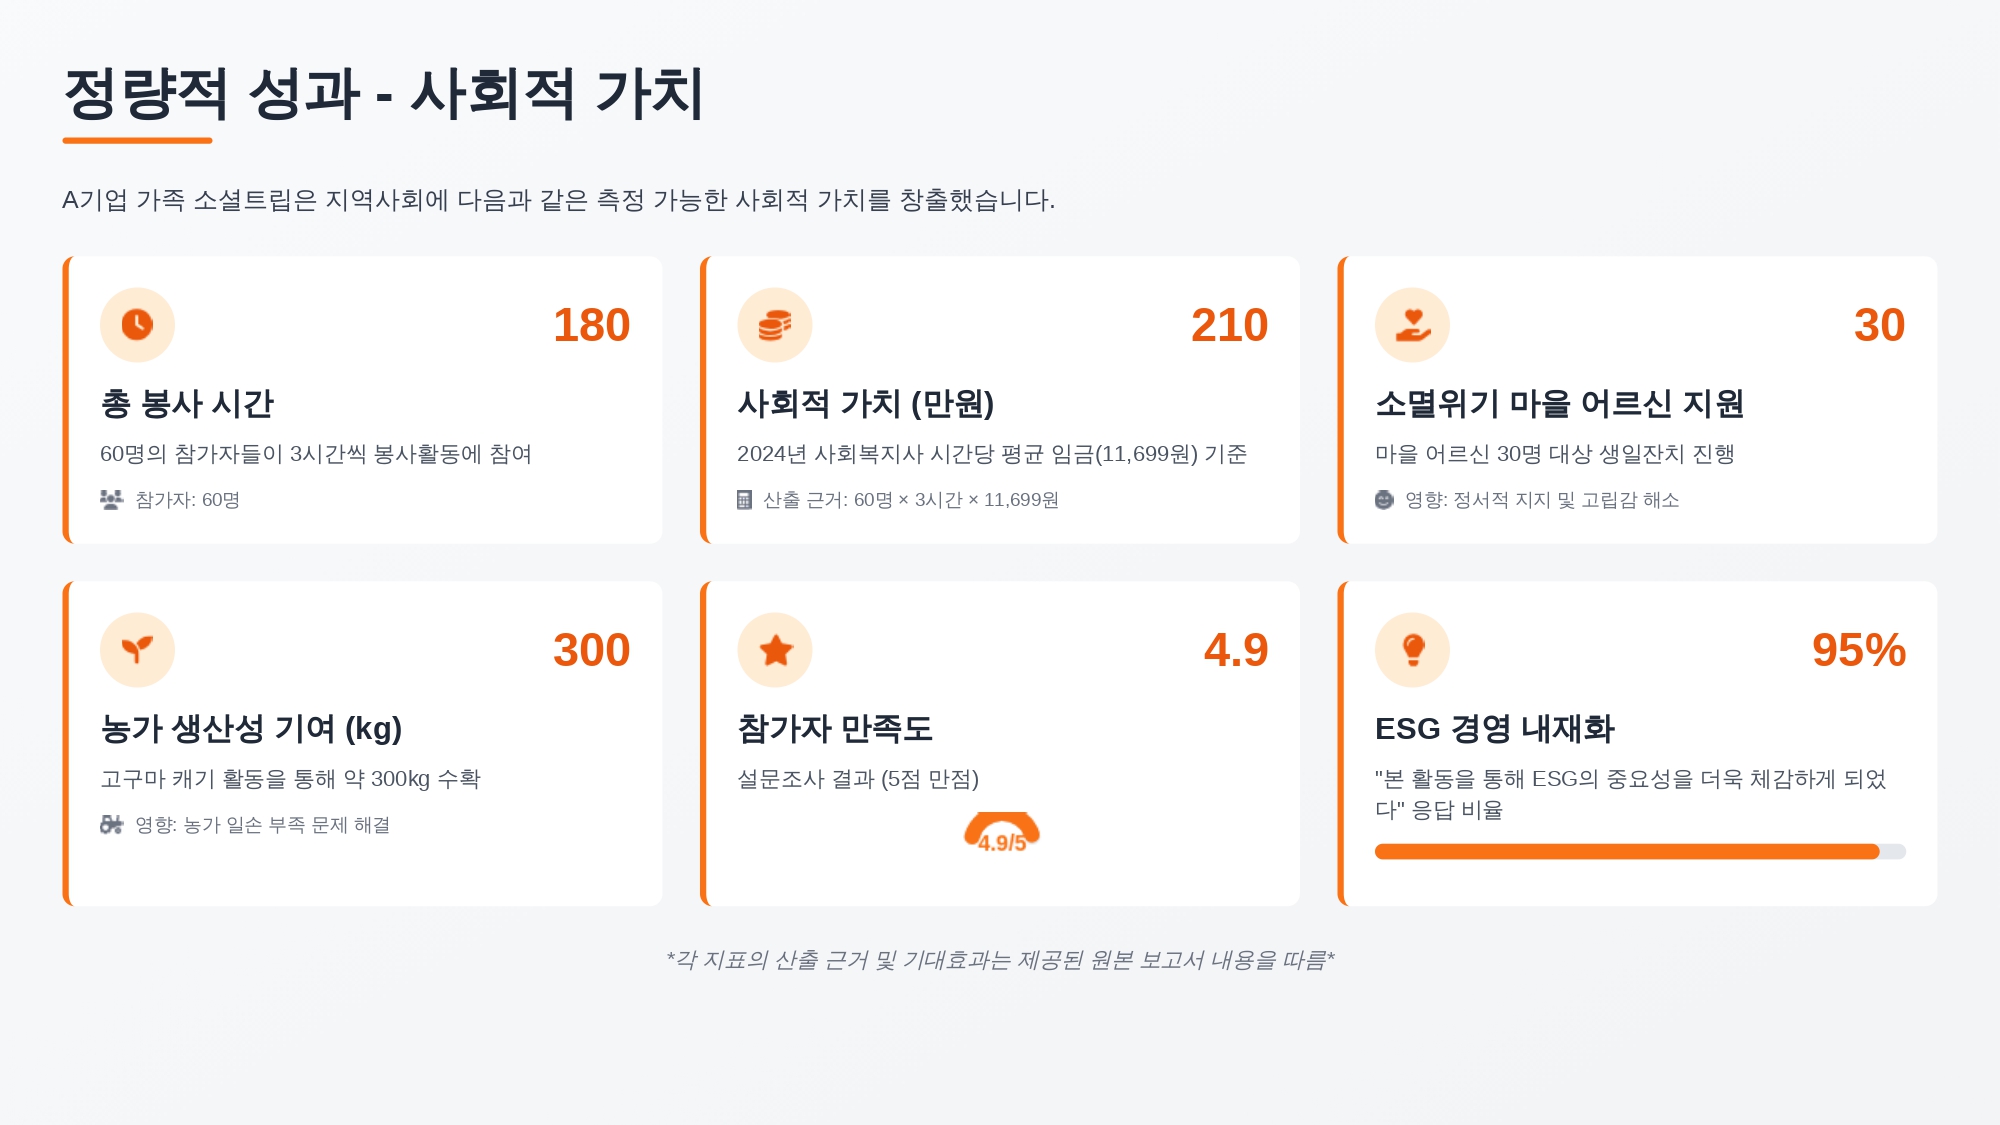Viewport: 2000px width, 1125px height.
Task: Select the 총 봉사 시간 card title
Action: pyautogui.click(x=187, y=404)
